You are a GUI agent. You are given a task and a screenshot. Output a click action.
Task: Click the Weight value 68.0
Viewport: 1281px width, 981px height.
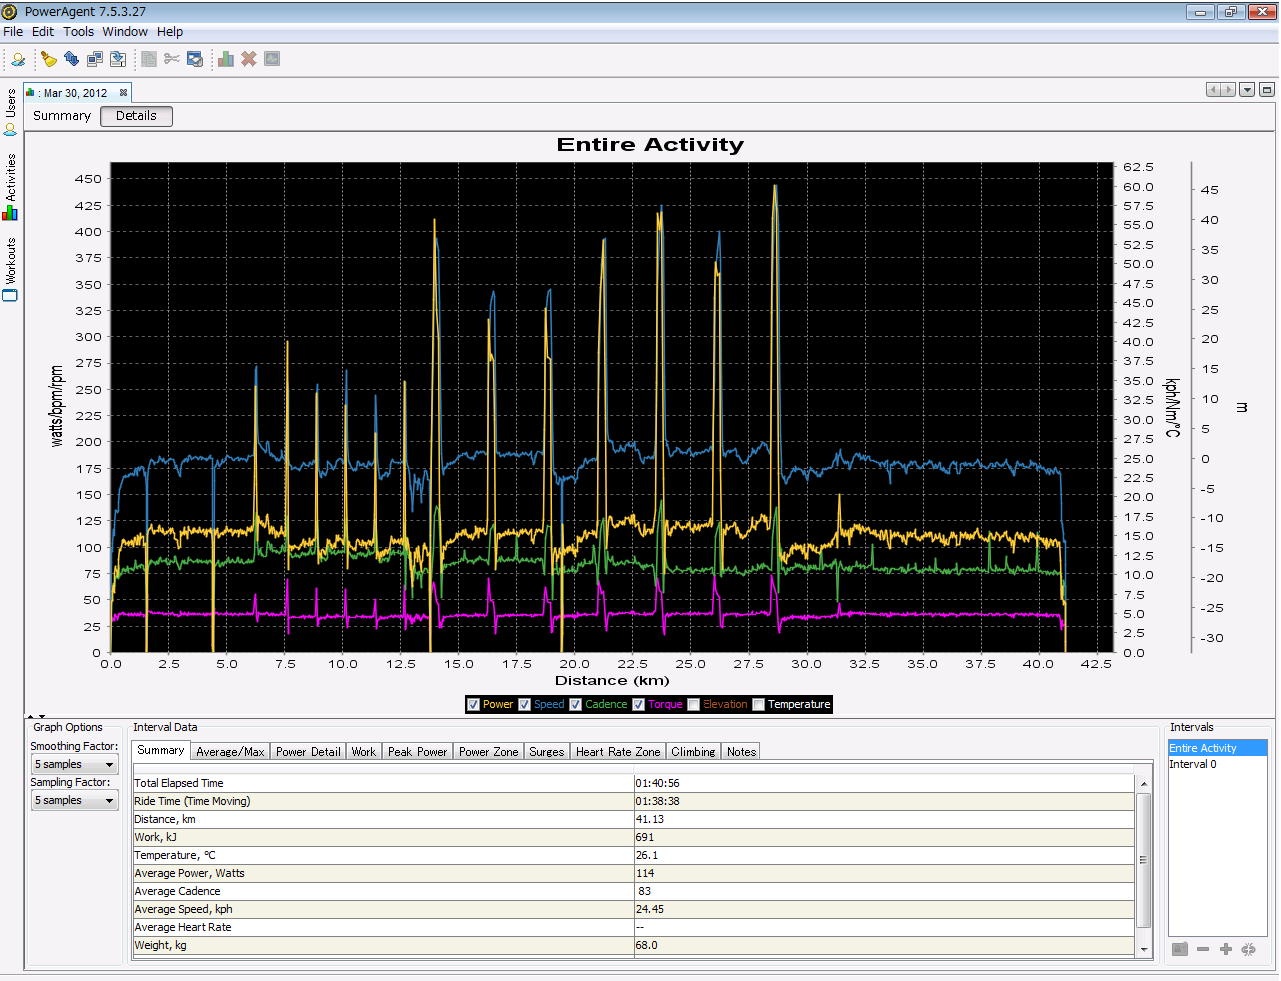(x=646, y=945)
